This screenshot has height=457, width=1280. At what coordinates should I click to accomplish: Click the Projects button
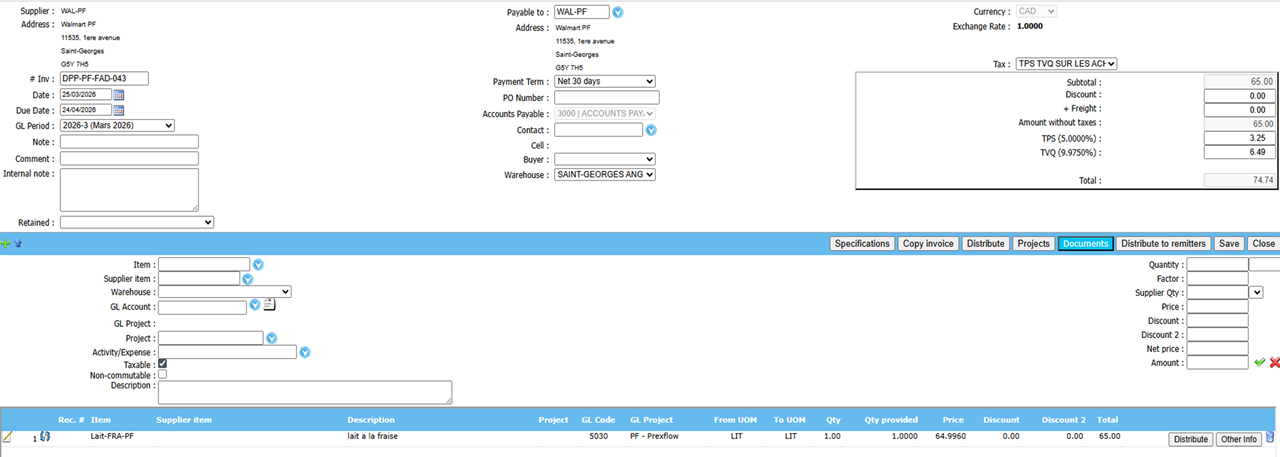click(1033, 244)
